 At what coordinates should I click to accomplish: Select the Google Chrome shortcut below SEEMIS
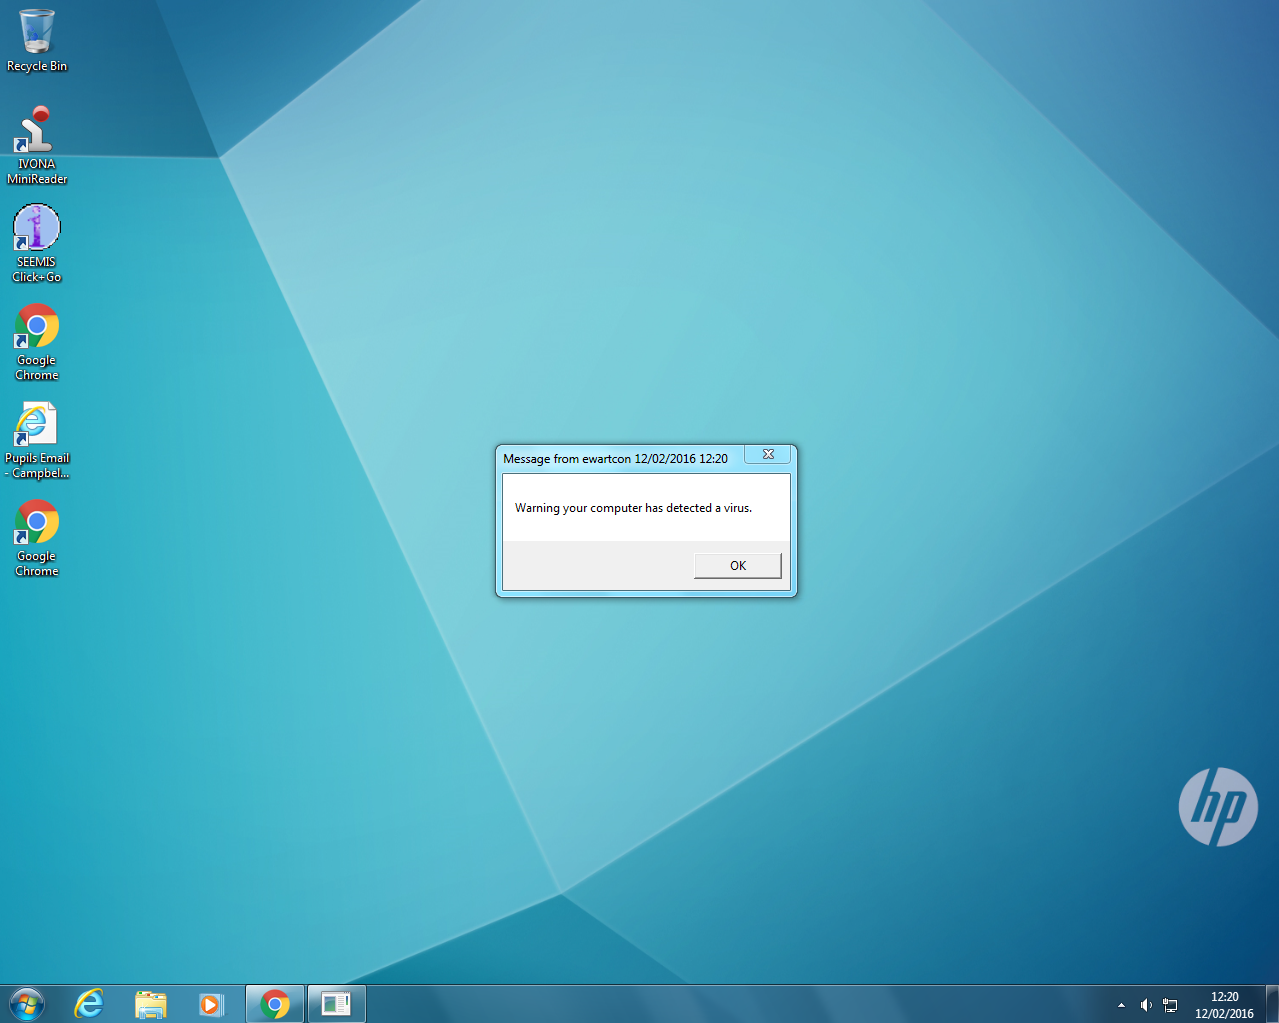(x=37, y=342)
